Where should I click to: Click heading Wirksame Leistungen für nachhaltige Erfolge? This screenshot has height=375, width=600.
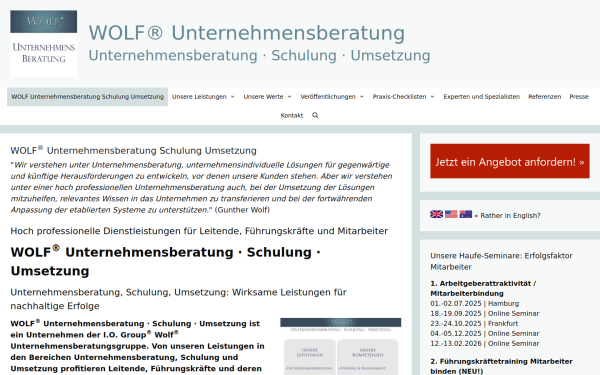point(178,299)
